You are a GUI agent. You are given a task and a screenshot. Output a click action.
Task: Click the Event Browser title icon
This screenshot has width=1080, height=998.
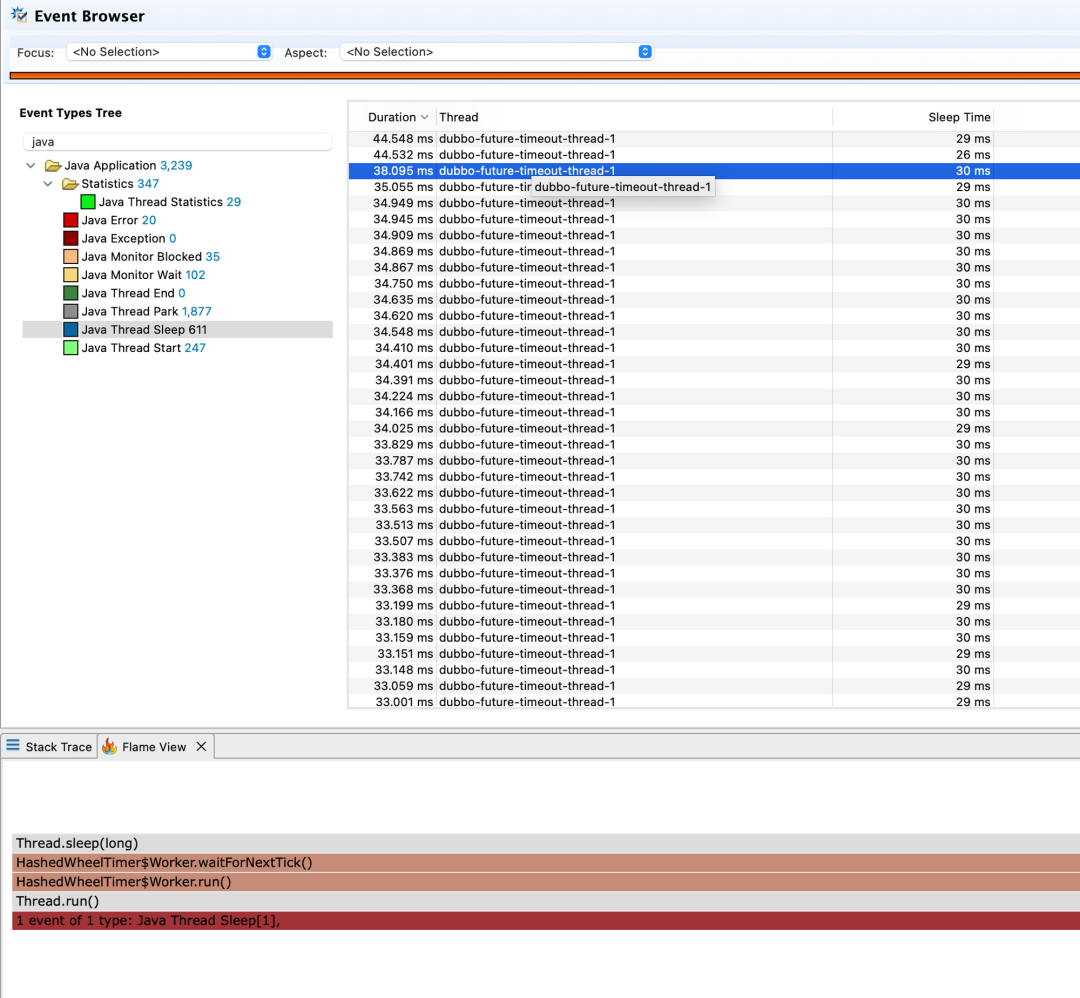(x=19, y=14)
